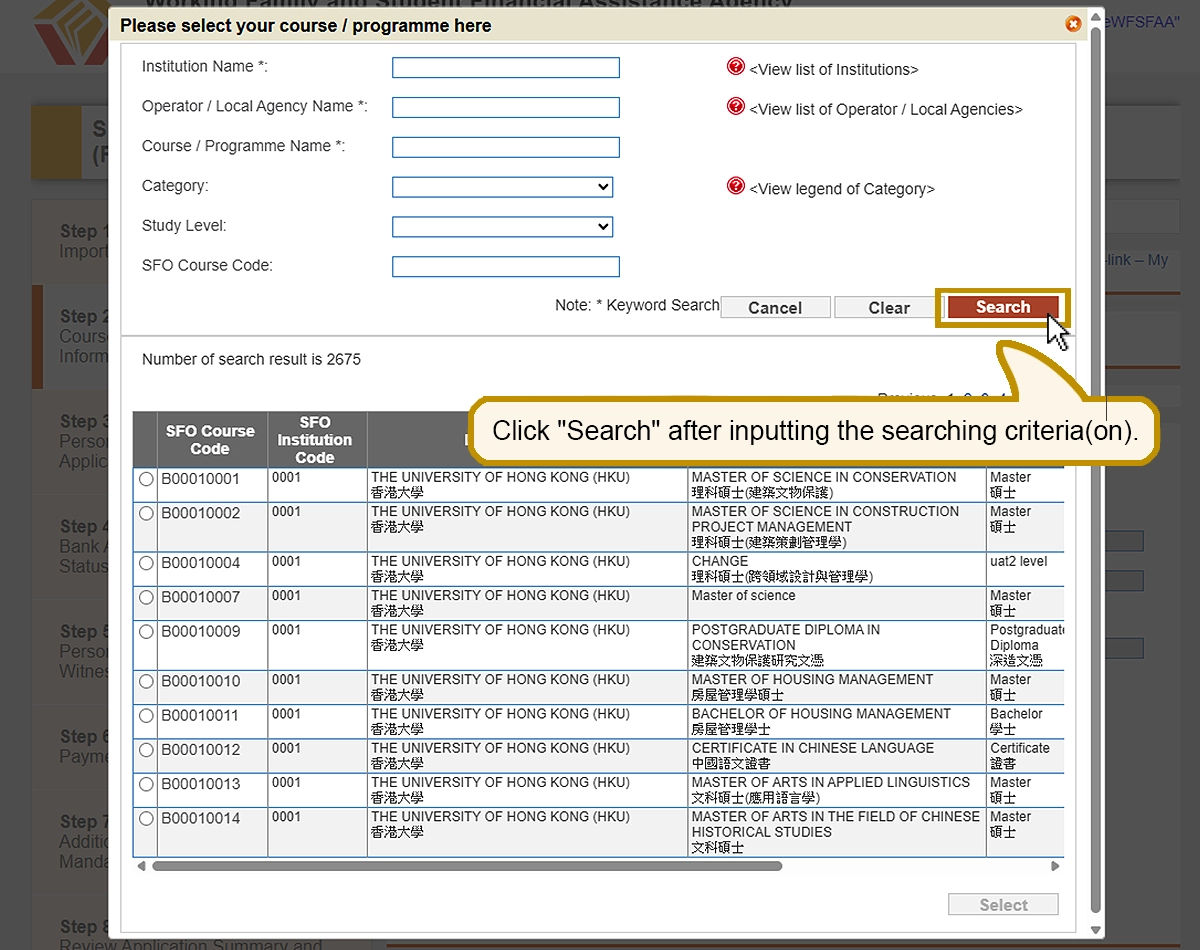Screen dimensions: 1200x950
Task: Focus the Institution Name text field
Action: coord(505,68)
